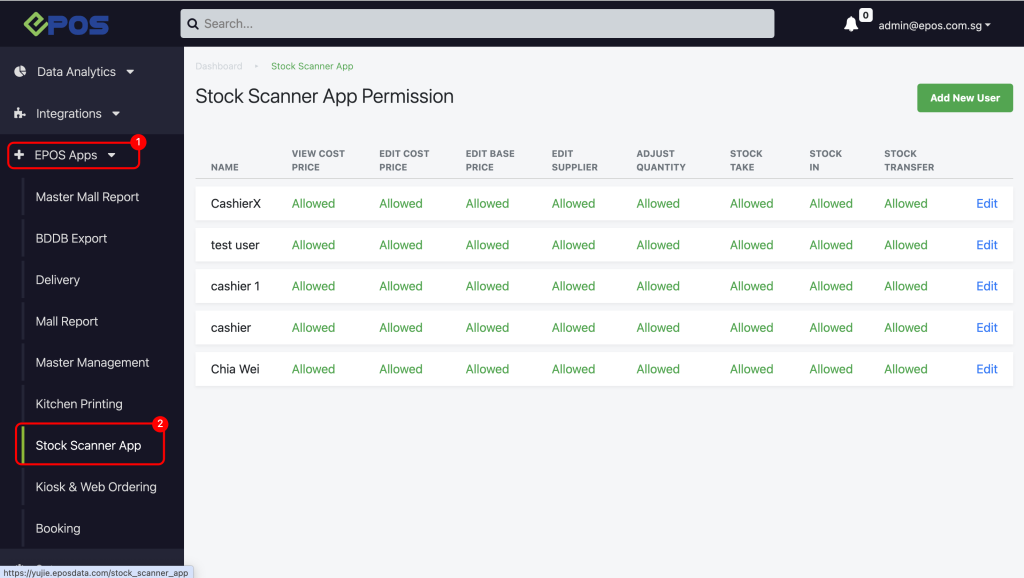Open BDDB Export from sidebar
The width and height of the screenshot is (1024, 578).
click(71, 239)
